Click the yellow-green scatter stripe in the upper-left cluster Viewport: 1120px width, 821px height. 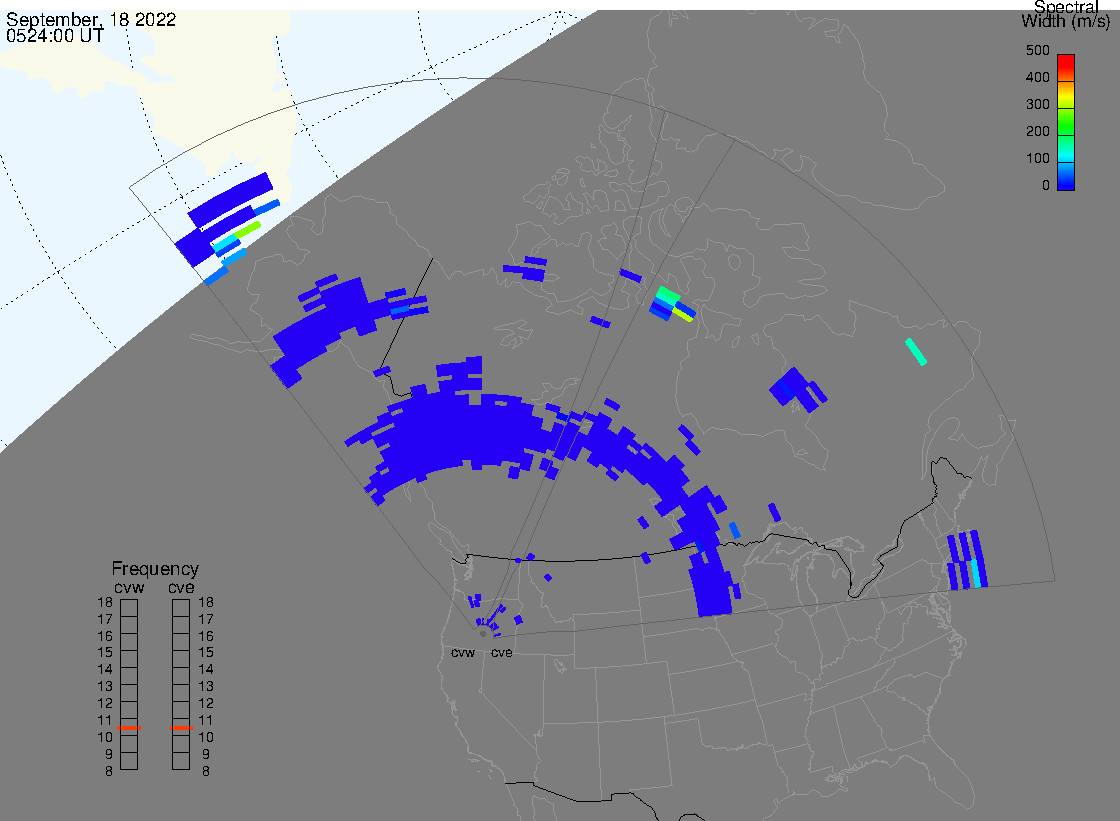tap(247, 230)
